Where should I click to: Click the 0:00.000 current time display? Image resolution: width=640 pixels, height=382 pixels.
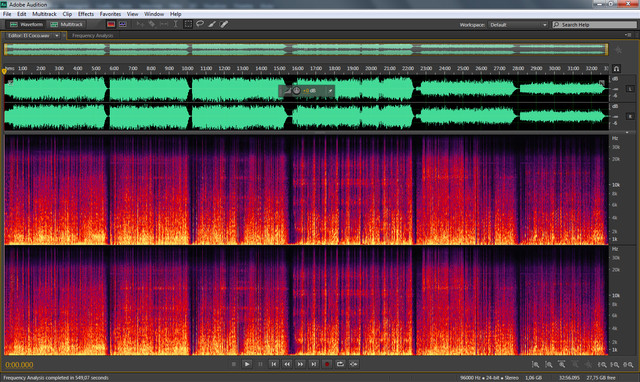coord(19,365)
